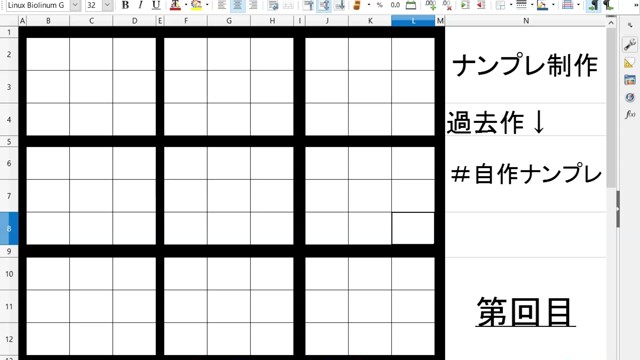The height and width of the screenshot is (360, 640).
Task: Toggle underline formatting
Action: pyautogui.click(x=156, y=5)
